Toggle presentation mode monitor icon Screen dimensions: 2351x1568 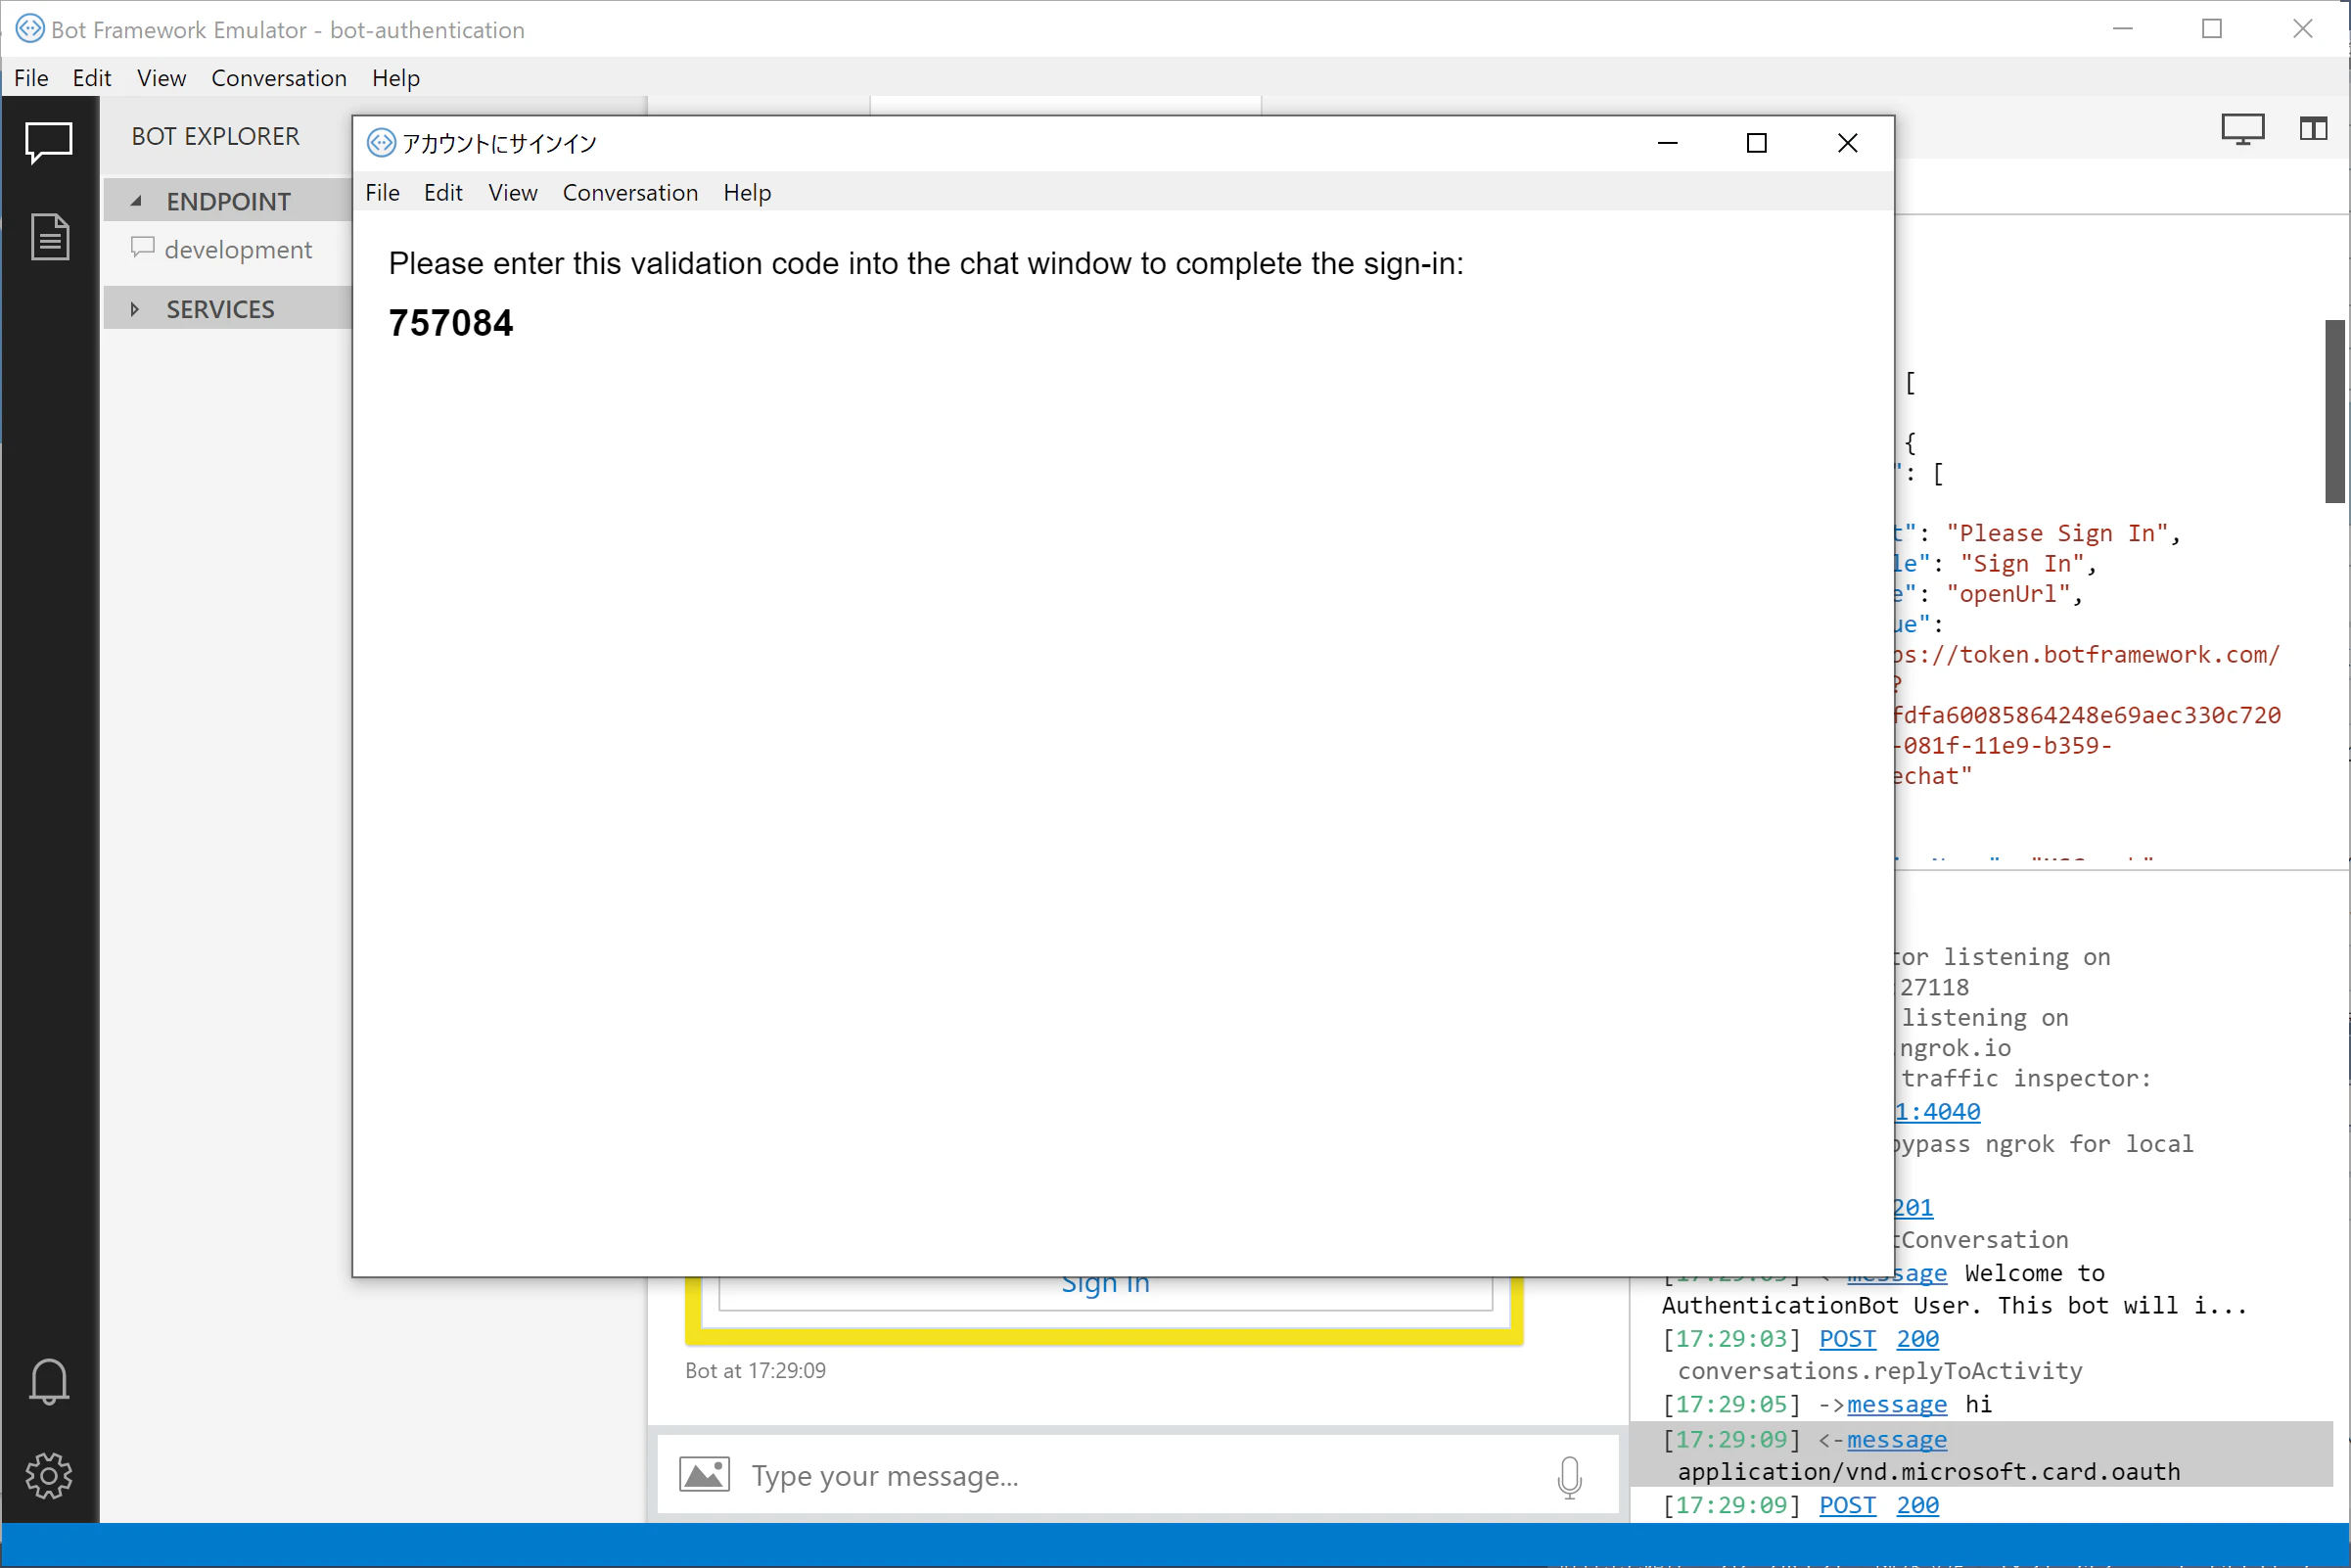tap(2242, 129)
